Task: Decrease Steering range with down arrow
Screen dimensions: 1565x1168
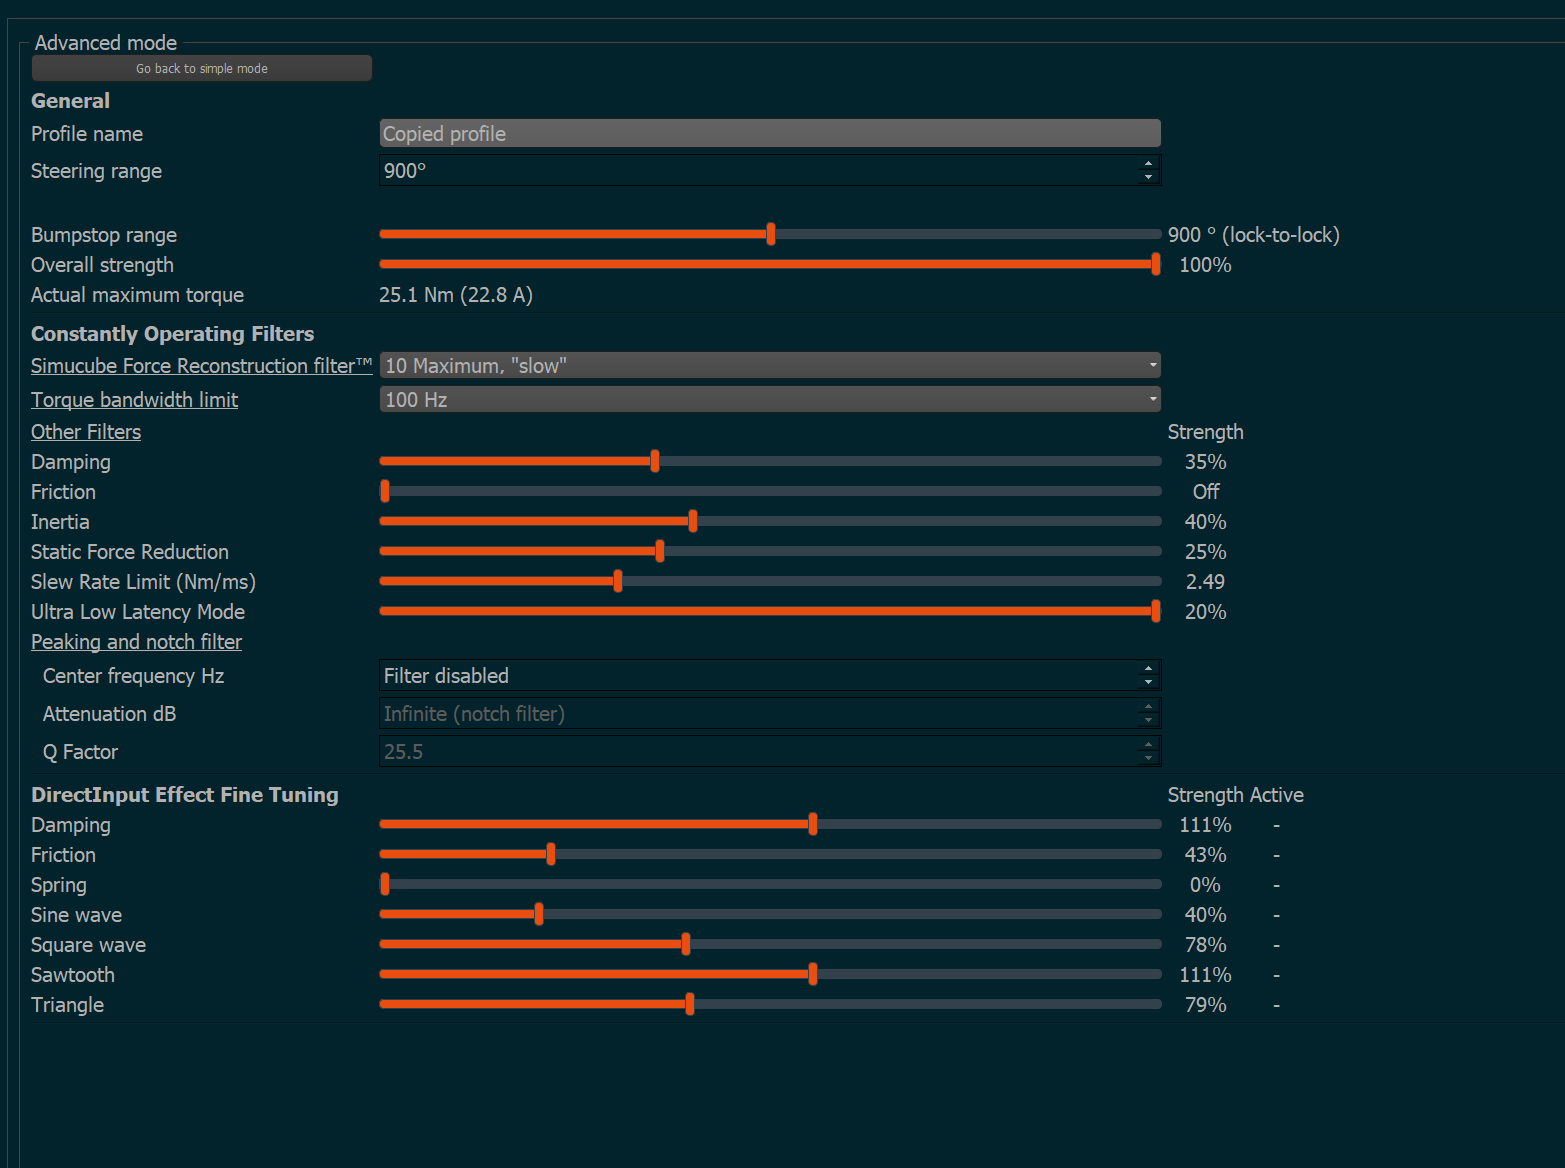Action: click(1148, 177)
